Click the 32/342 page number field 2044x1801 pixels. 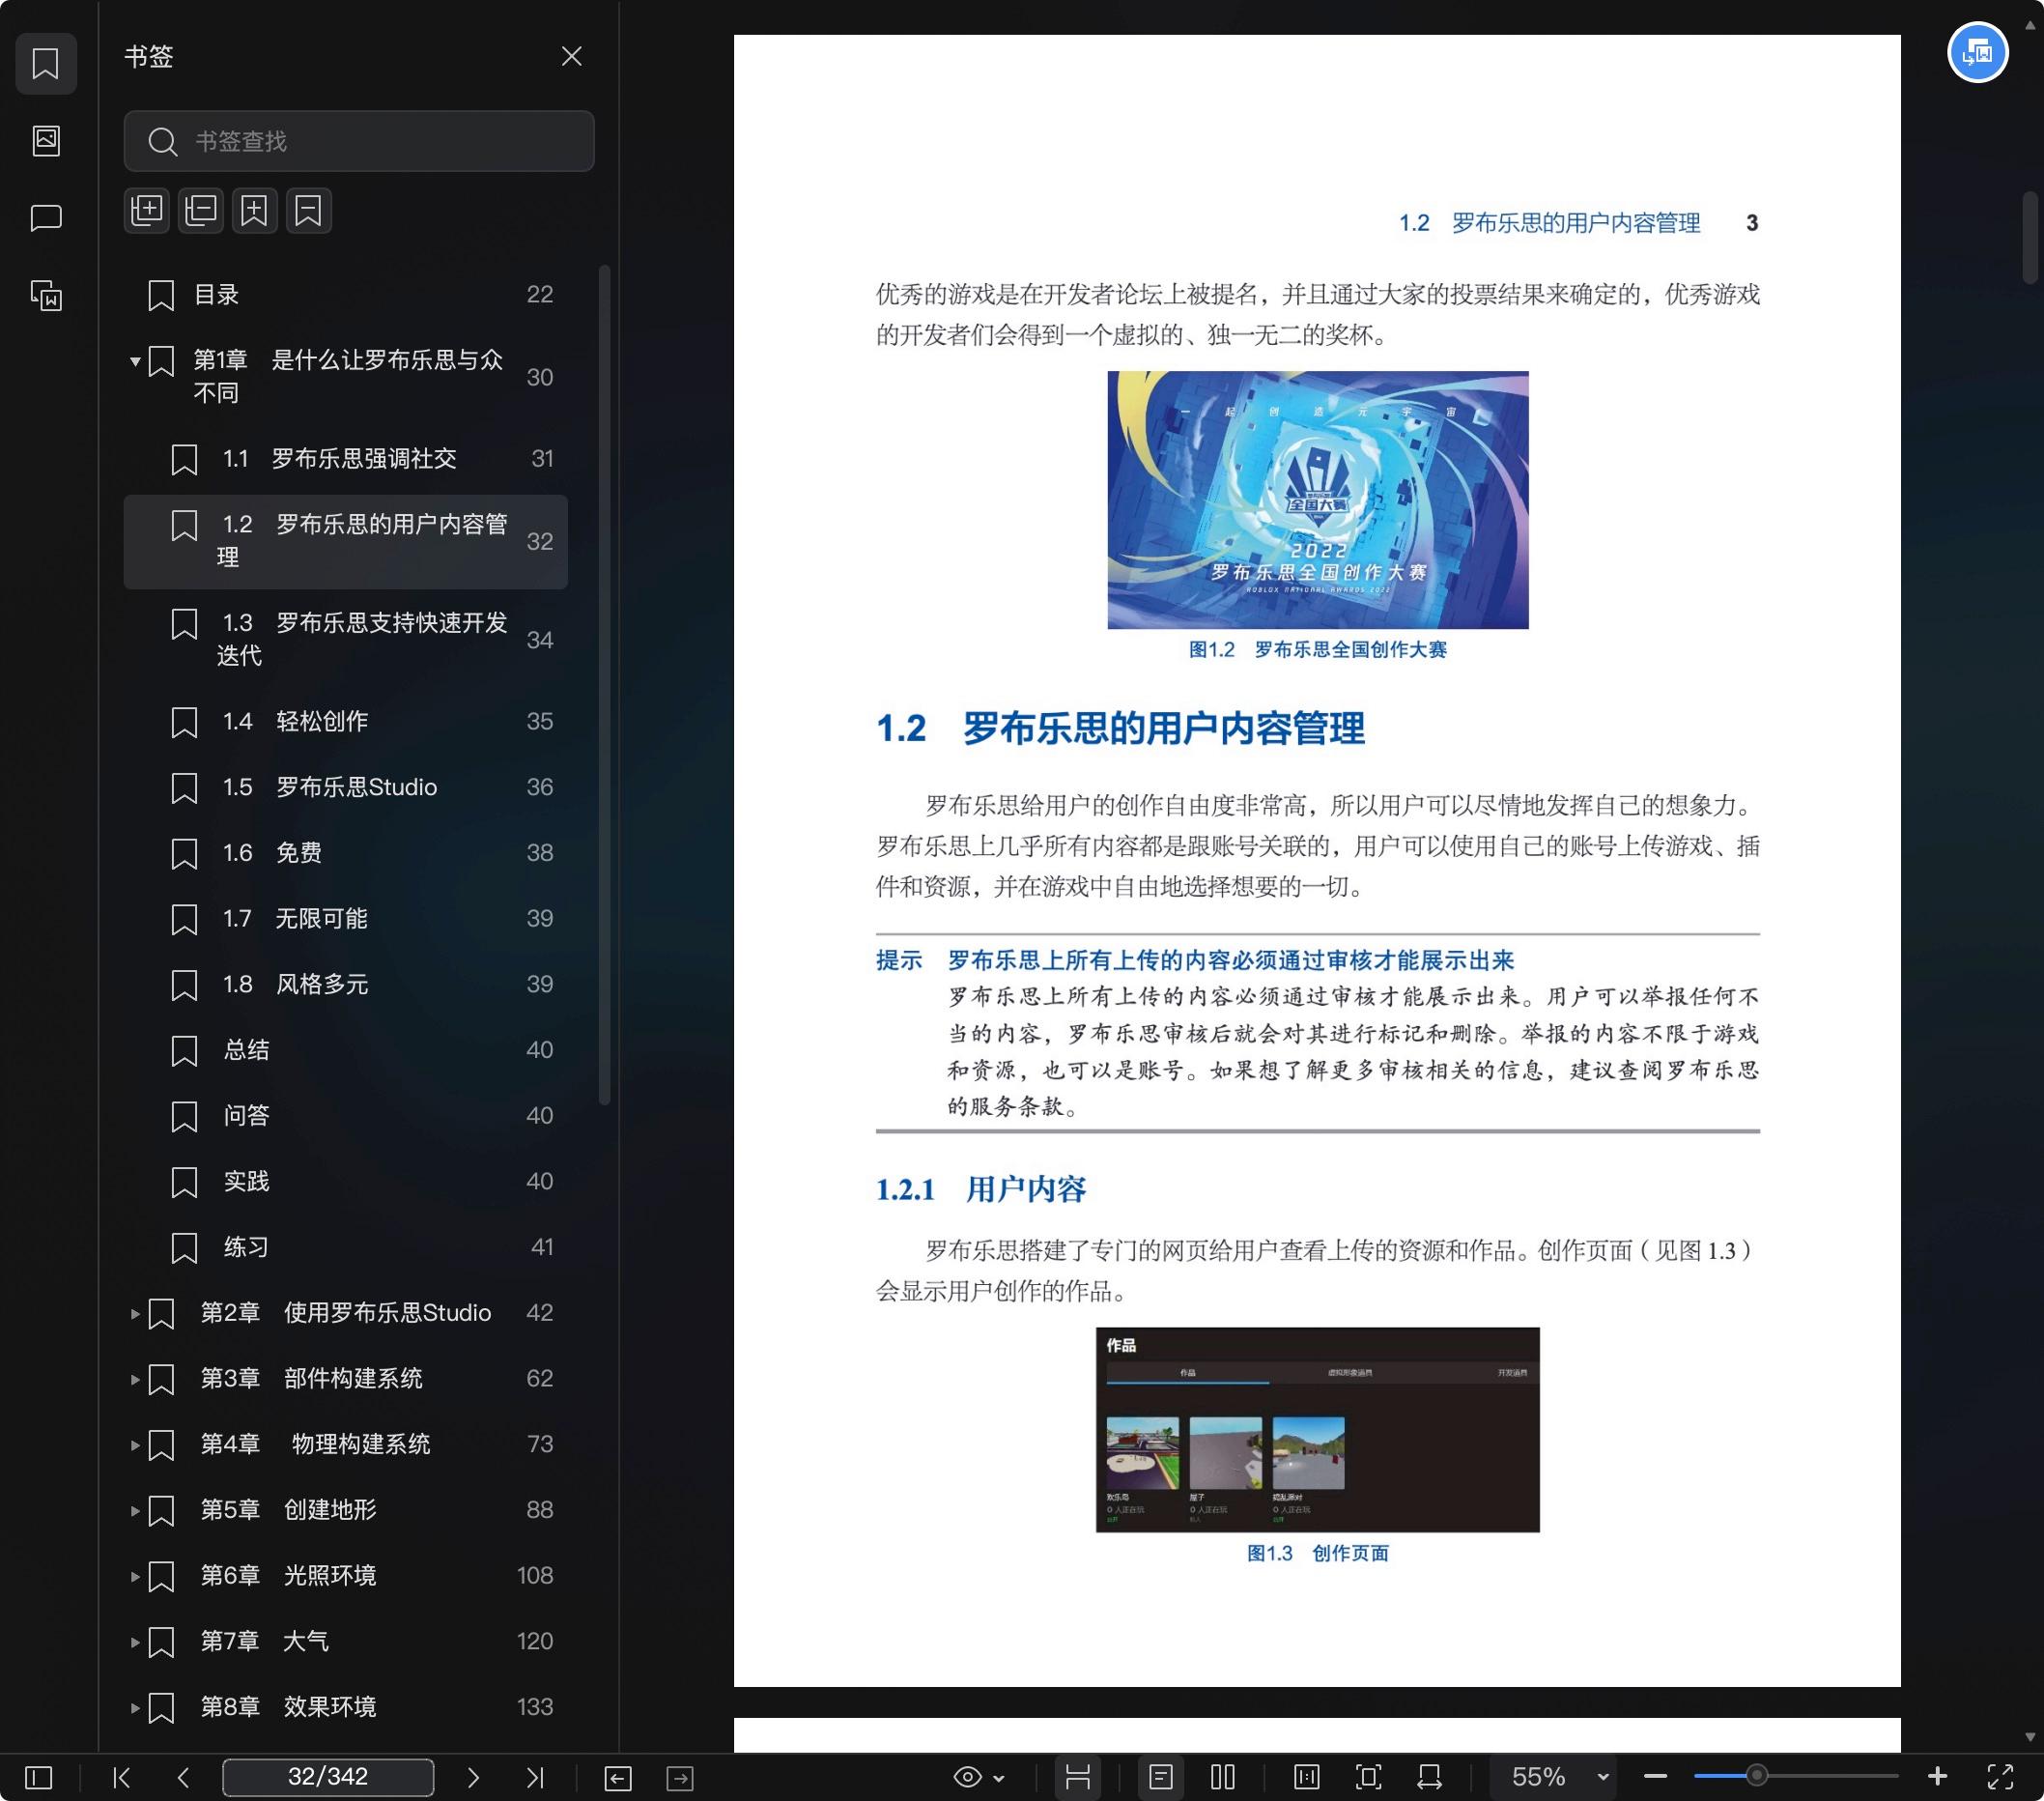pos(328,1777)
